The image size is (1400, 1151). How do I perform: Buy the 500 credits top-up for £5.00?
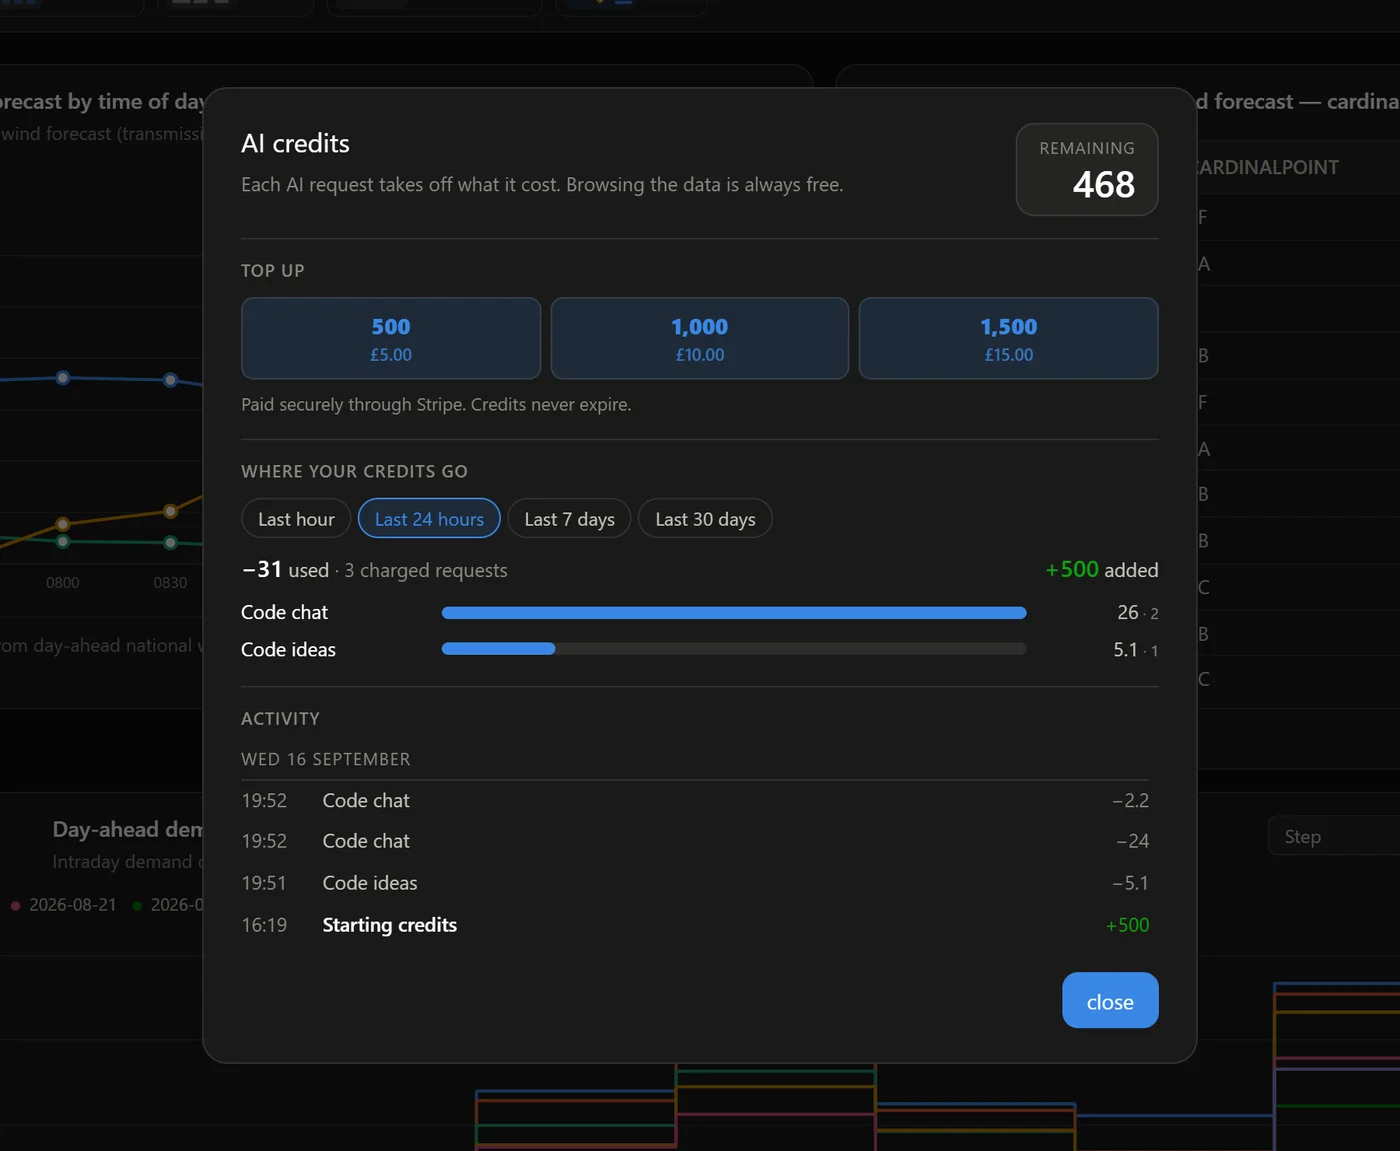tap(391, 338)
